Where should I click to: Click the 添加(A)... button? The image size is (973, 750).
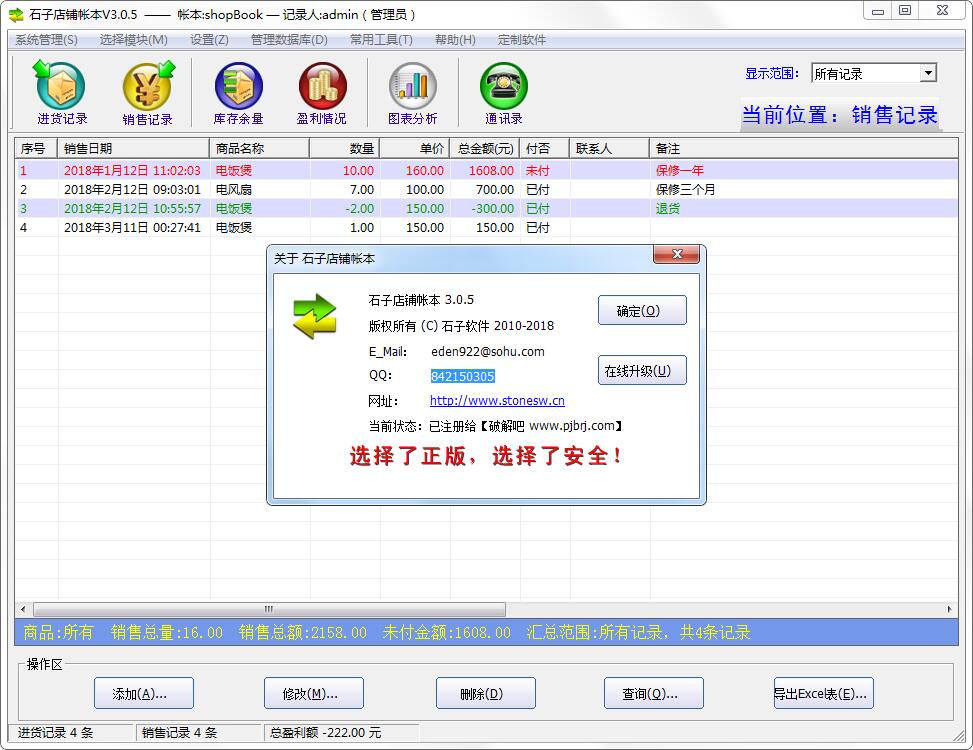coord(143,693)
